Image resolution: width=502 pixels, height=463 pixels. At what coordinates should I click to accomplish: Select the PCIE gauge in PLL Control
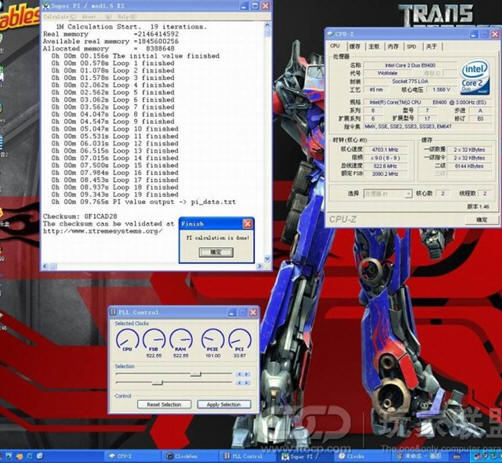tap(213, 340)
